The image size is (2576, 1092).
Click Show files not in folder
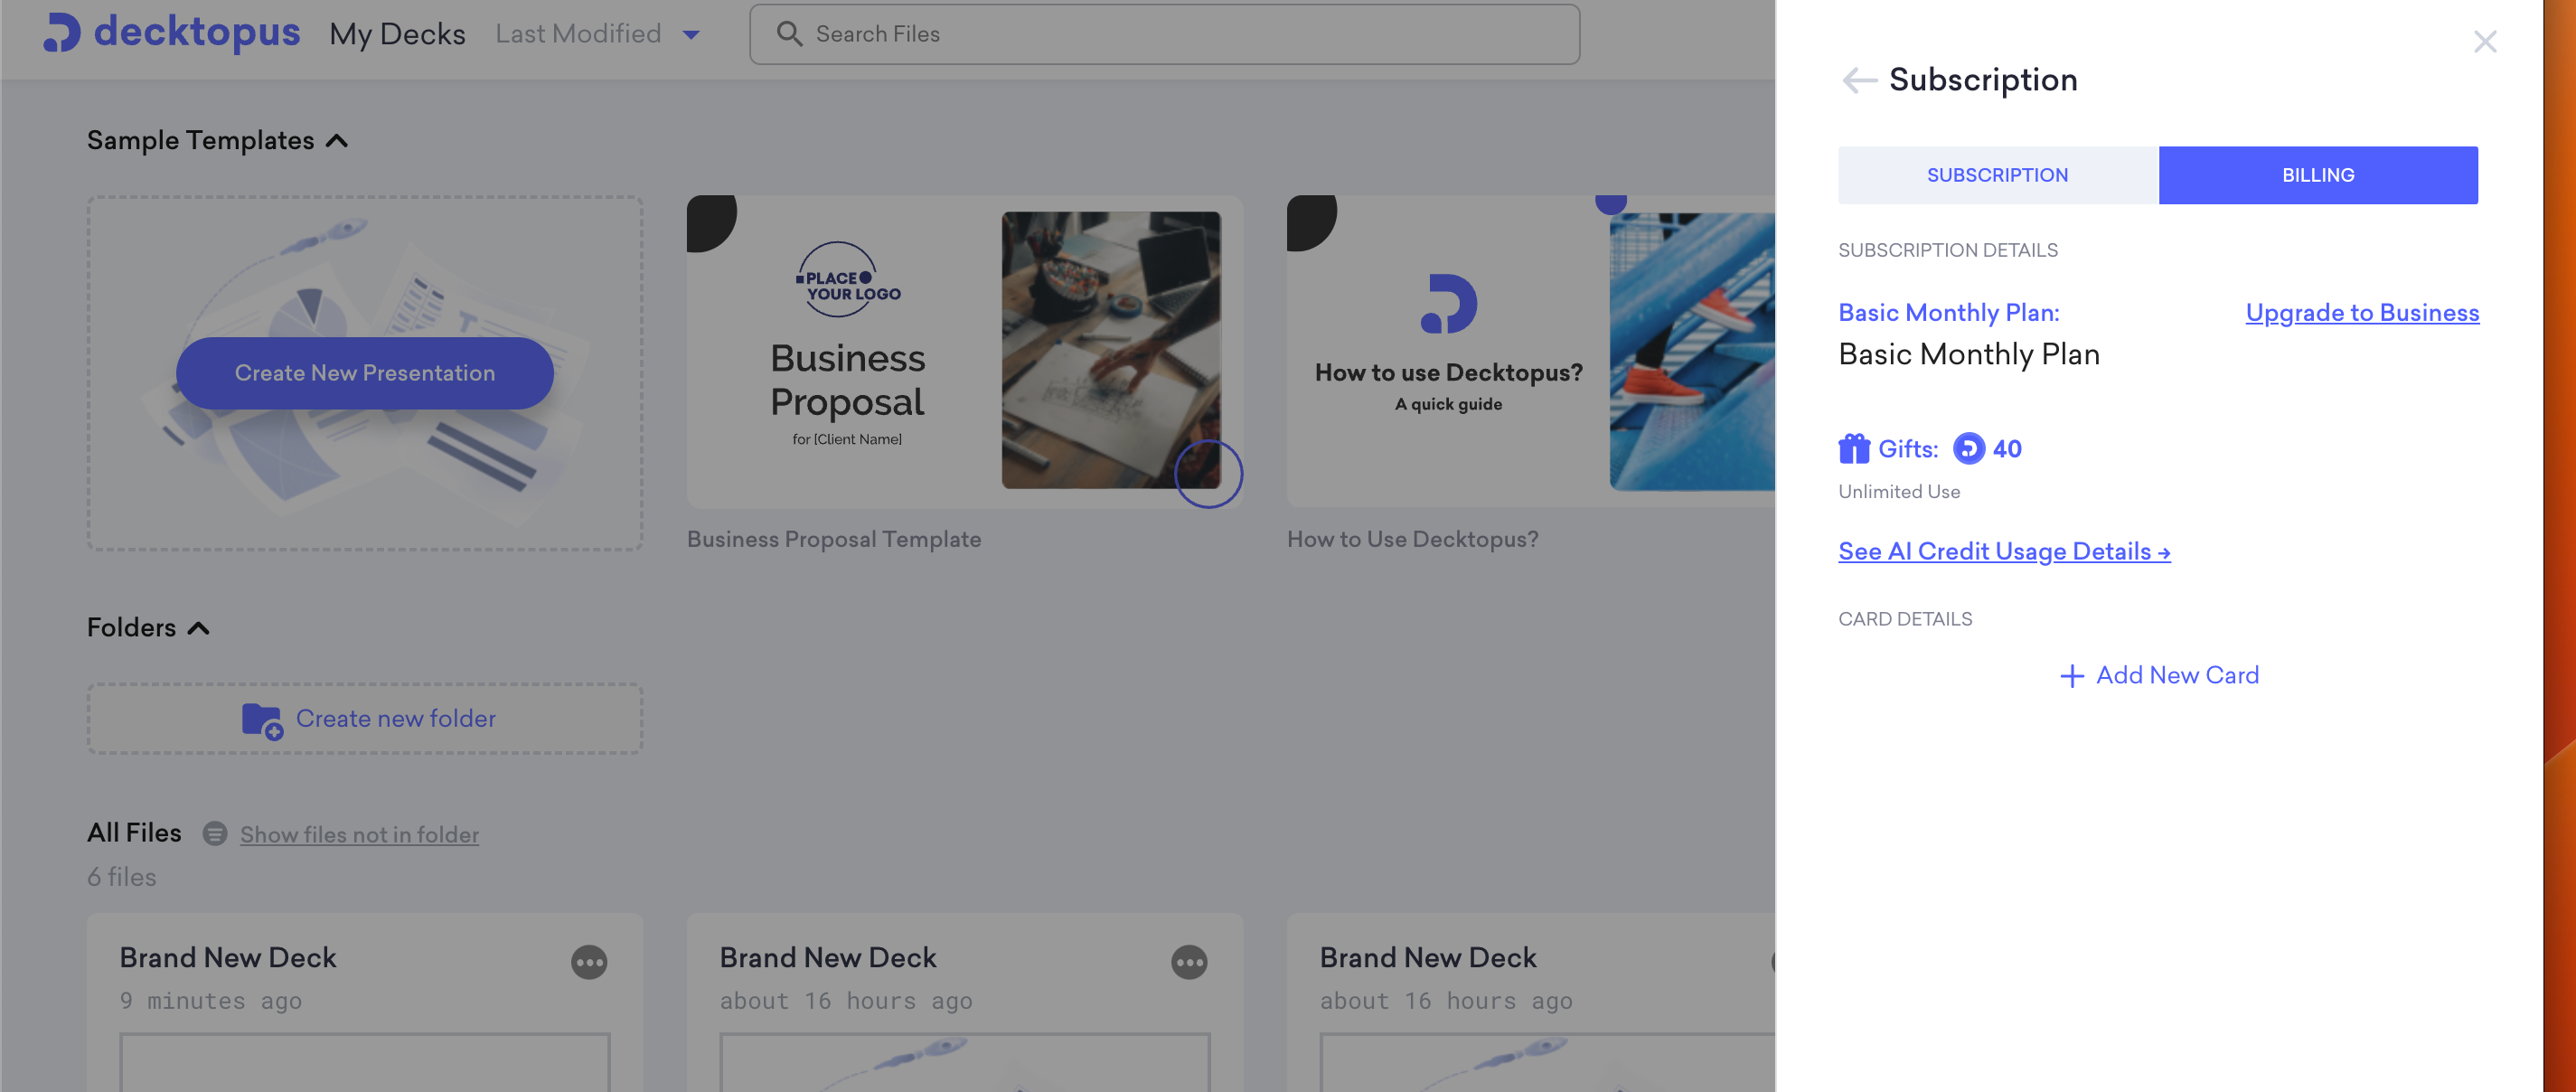coord(359,834)
